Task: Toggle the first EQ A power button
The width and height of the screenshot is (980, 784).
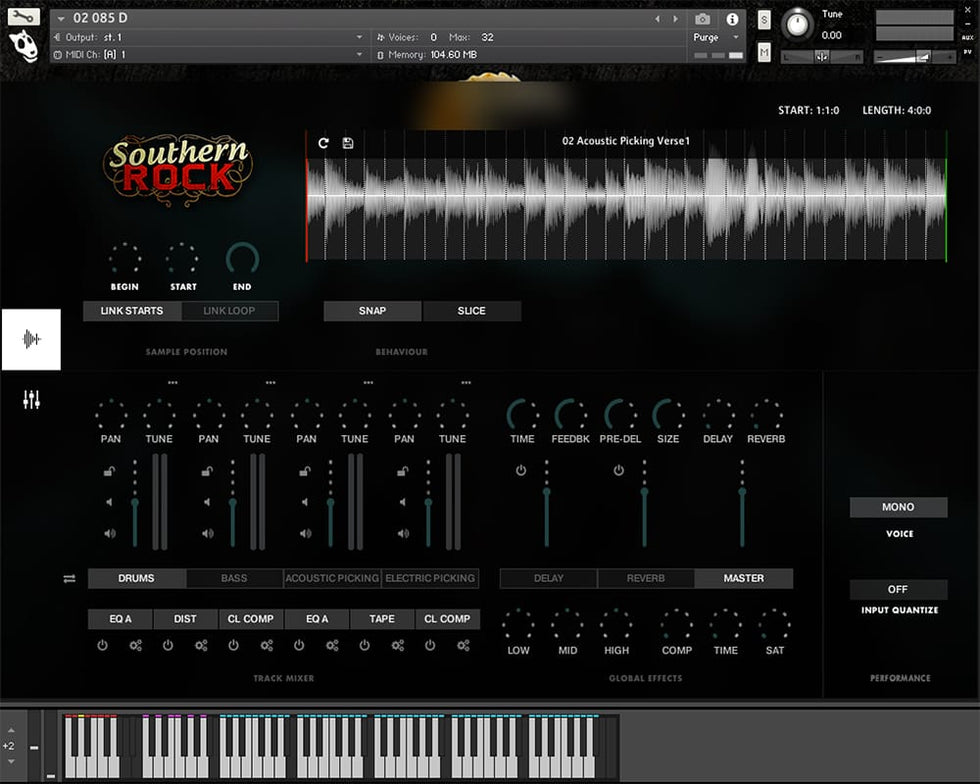Action: click(102, 646)
